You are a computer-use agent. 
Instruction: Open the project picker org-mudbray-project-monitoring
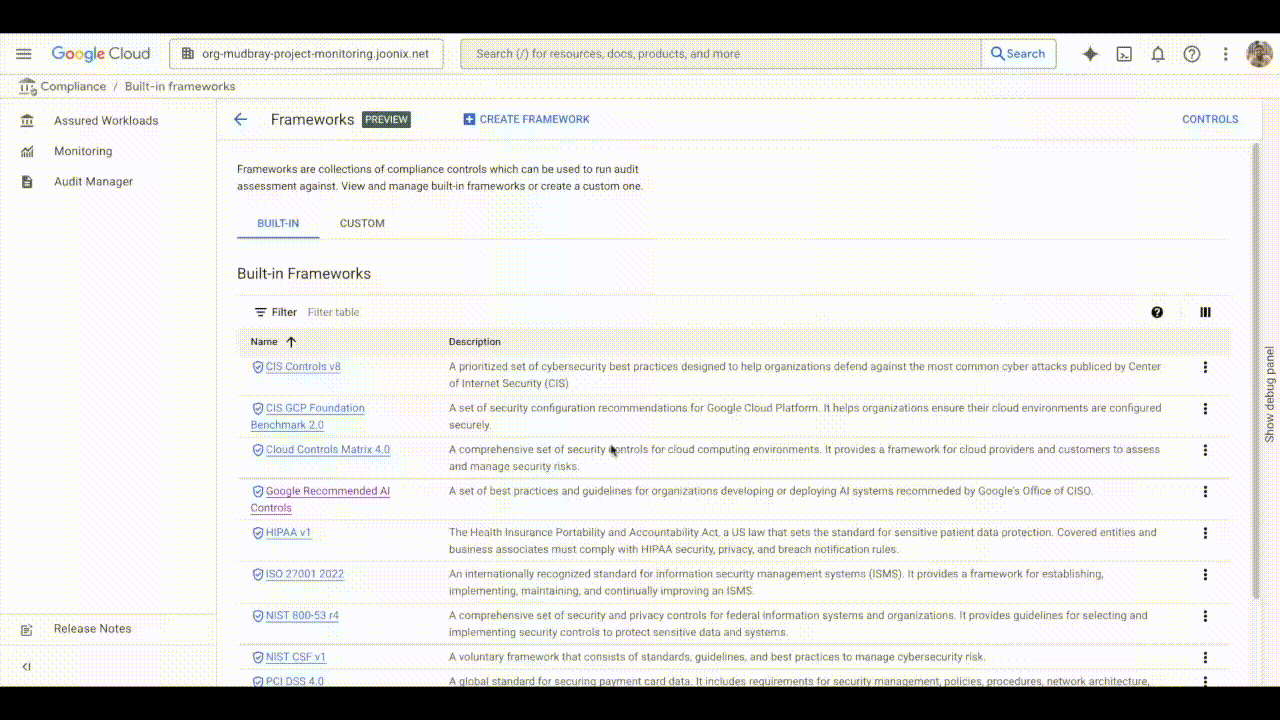pyautogui.click(x=306, y=54)
